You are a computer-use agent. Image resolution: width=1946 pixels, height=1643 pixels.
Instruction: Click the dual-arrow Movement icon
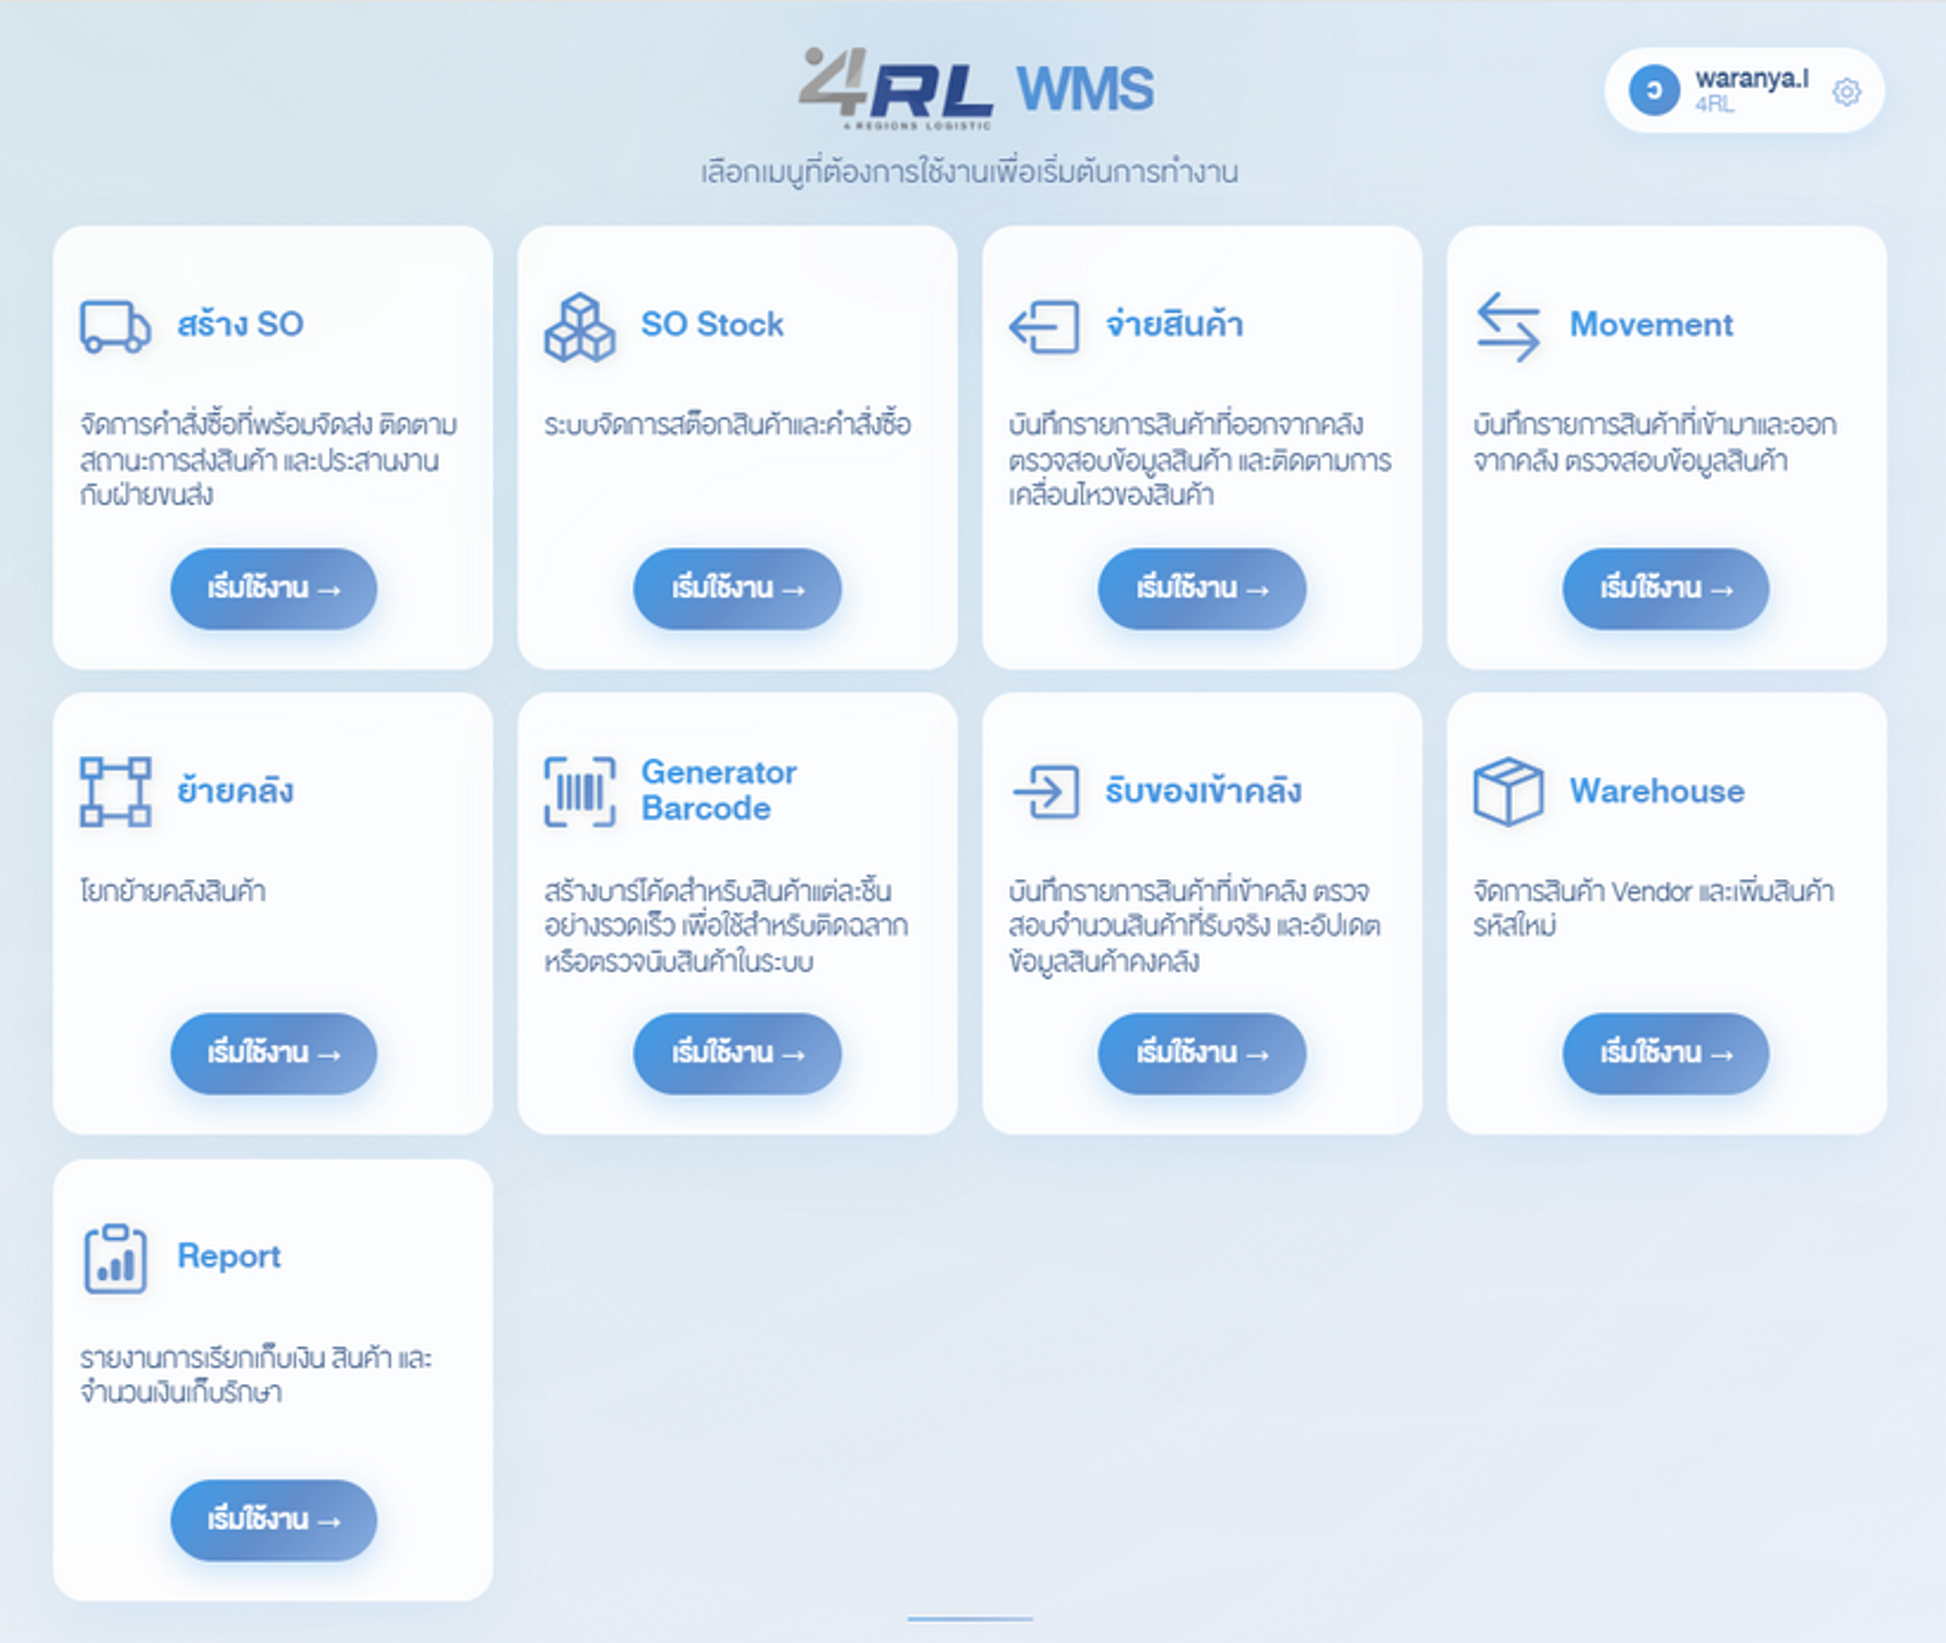pyautogui.click(x=1507, y=326)
